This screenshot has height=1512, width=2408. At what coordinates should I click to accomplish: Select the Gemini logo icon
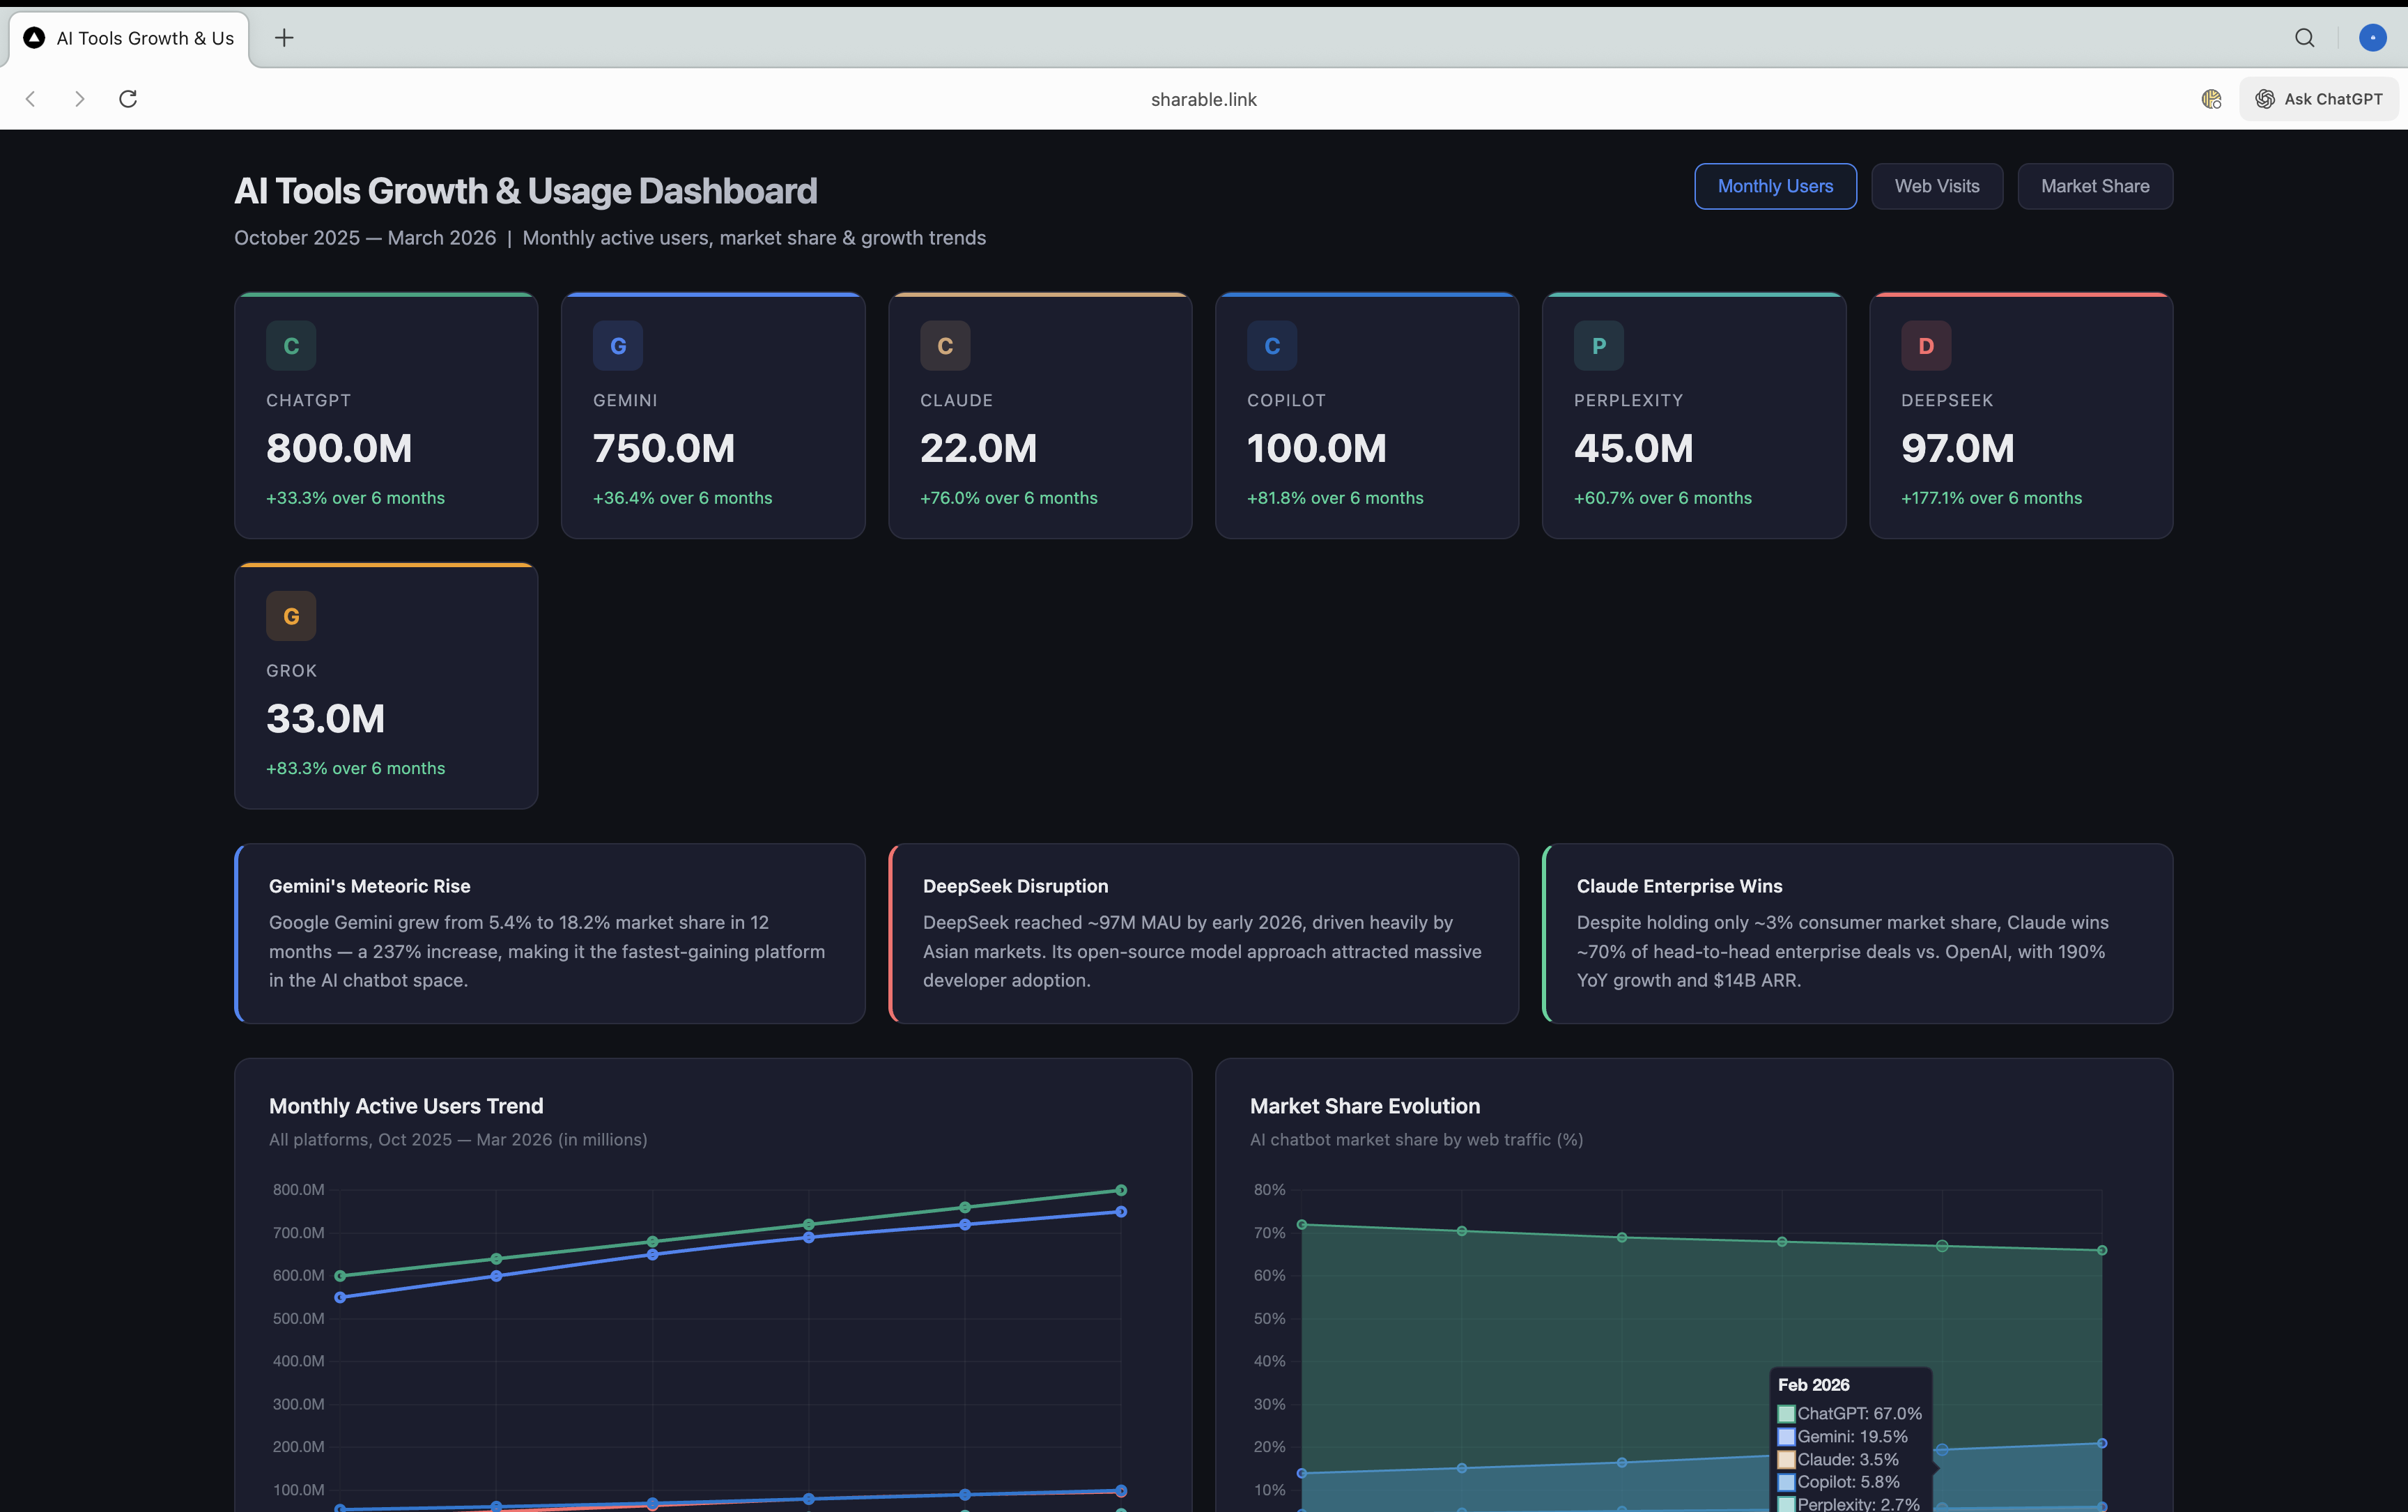coord(618,345)
